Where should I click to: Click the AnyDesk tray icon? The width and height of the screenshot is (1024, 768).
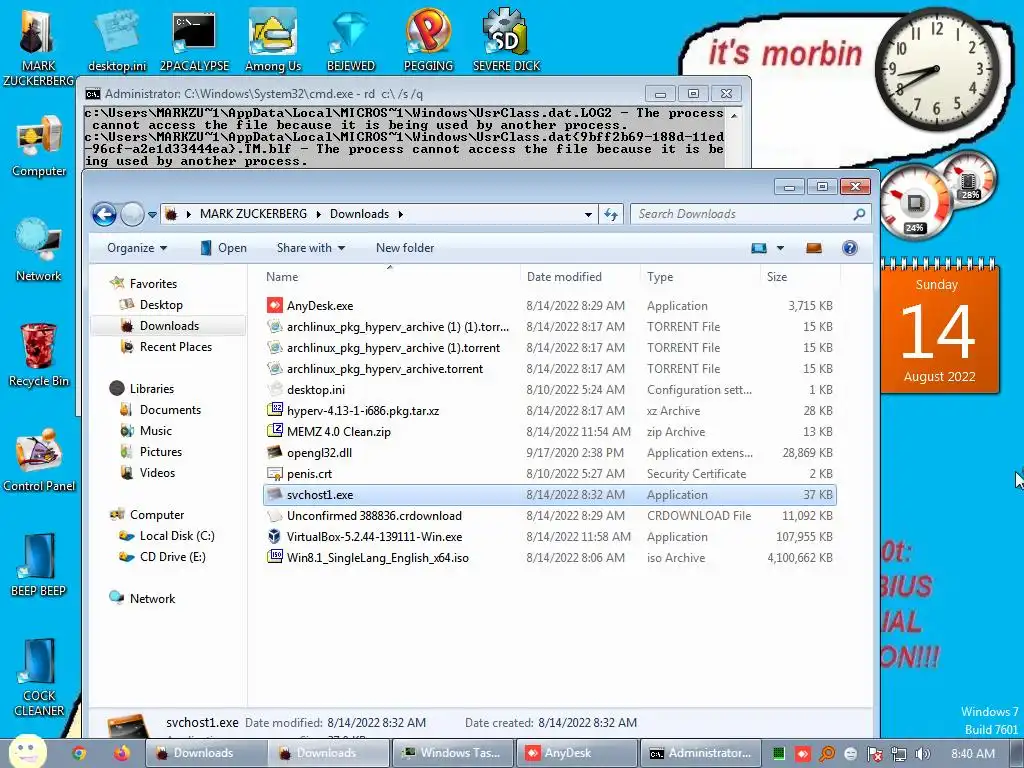pos(803,754)
